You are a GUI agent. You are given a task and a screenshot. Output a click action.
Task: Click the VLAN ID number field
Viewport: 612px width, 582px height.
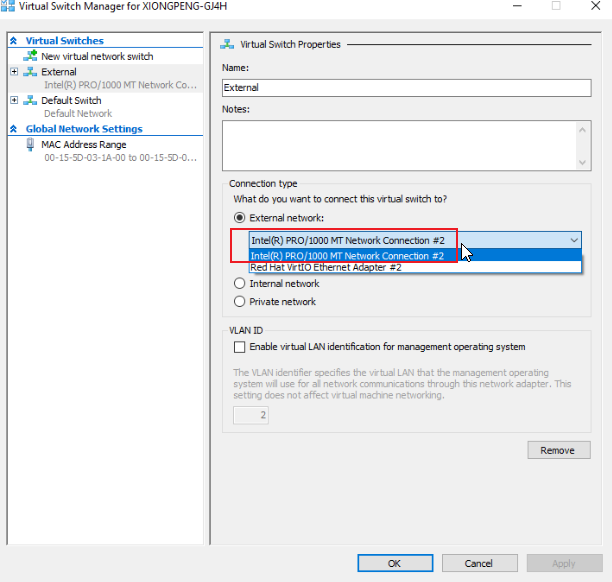point(251,415)
